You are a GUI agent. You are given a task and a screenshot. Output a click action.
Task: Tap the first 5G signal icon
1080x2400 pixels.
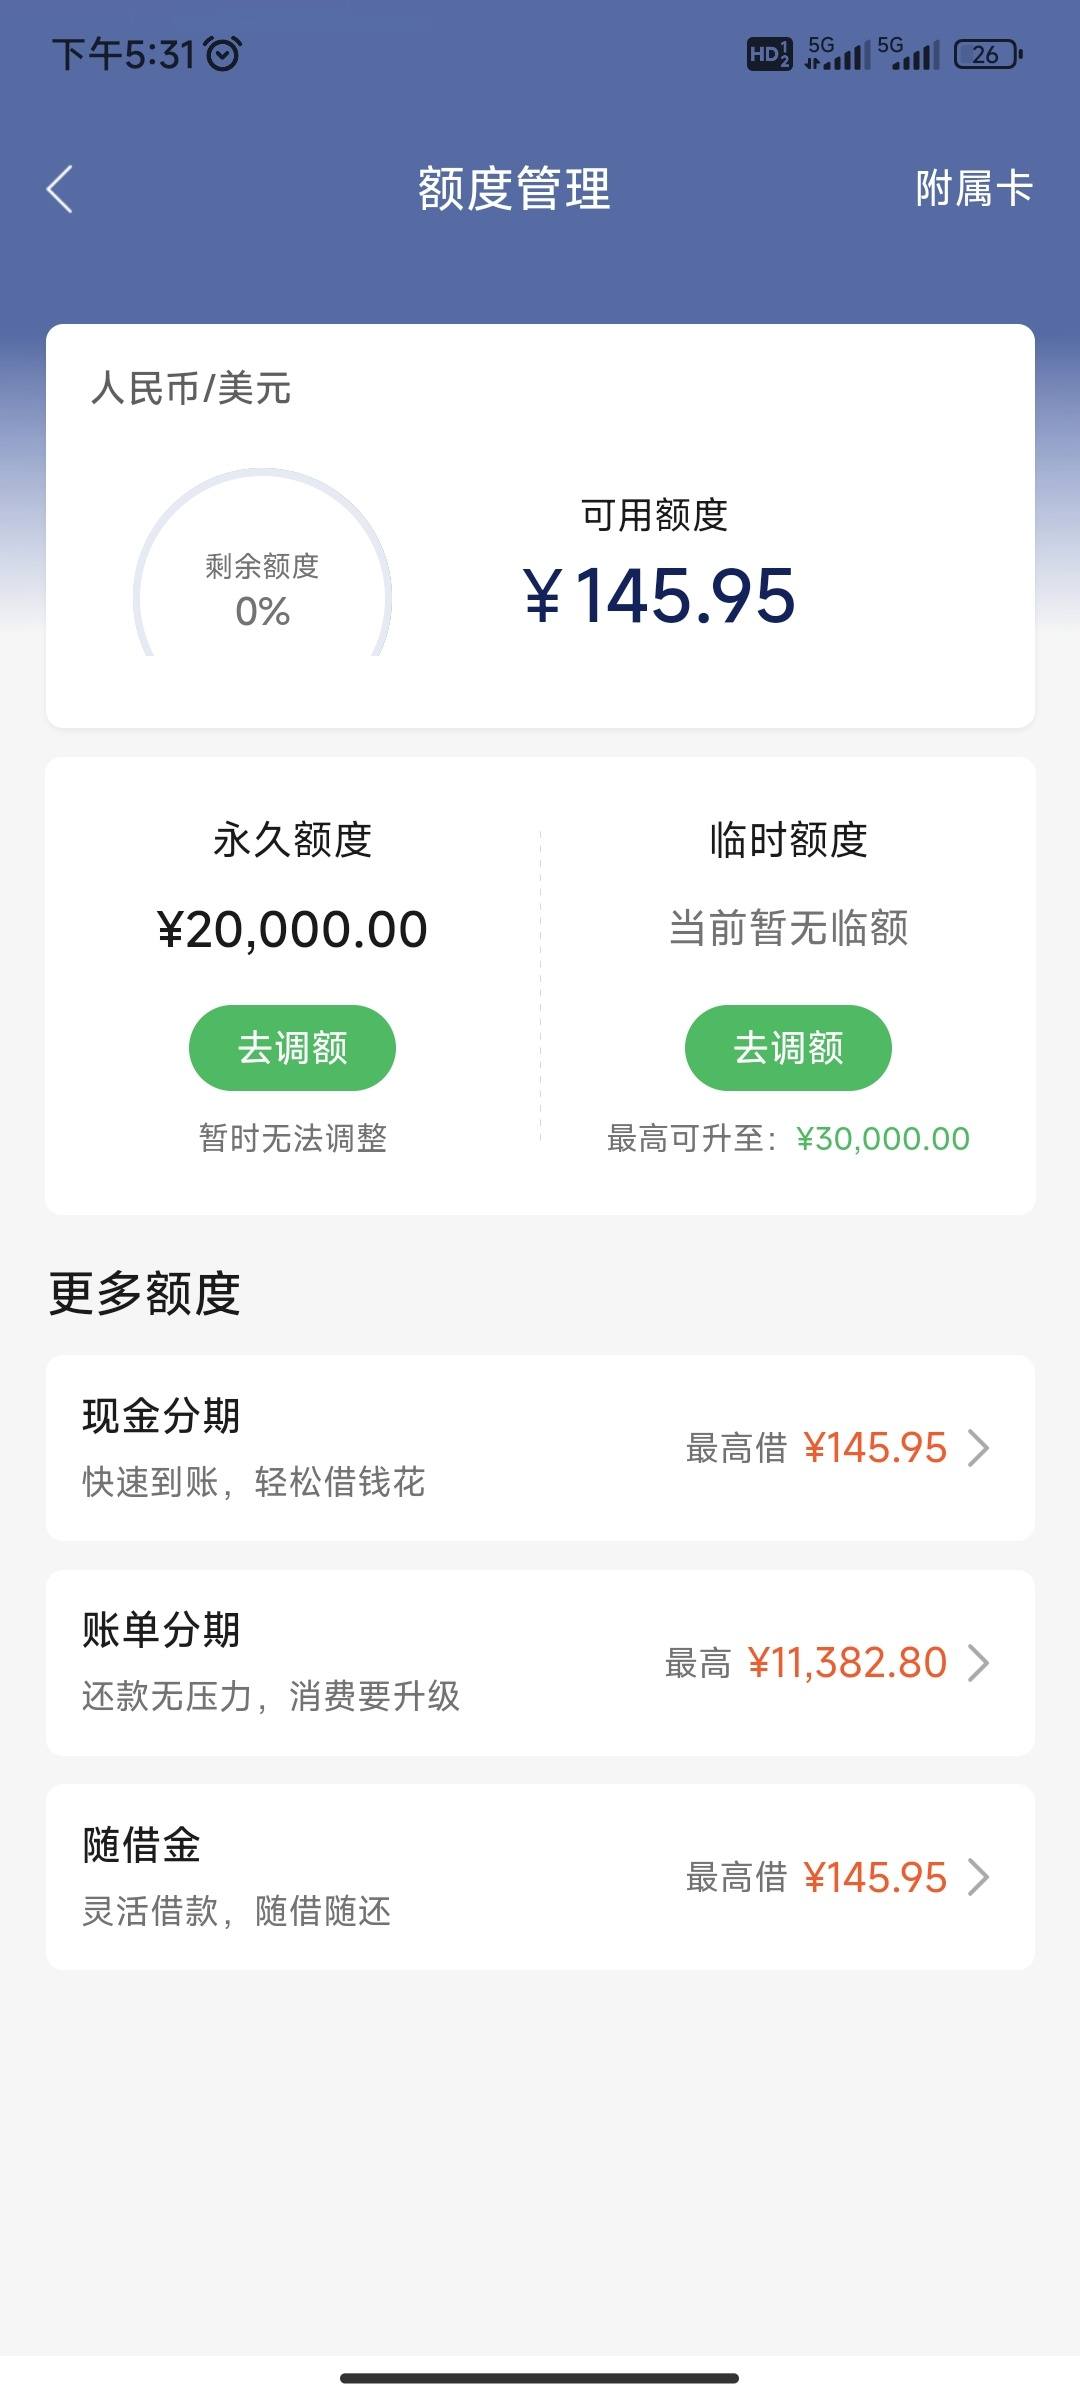[x=838, y=53]
